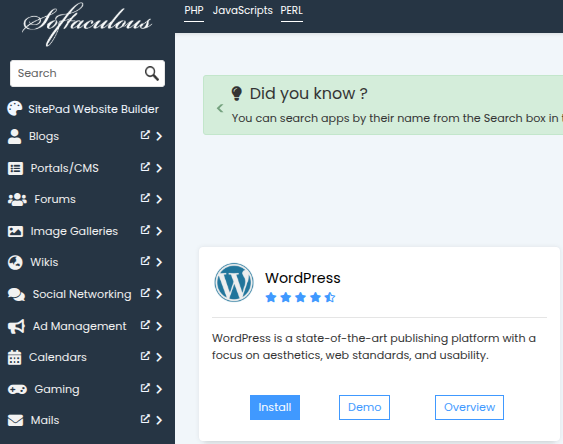Image resolution: width=563 pixels, height=444 pixels.
Task: Click the Social Networking chat bubbles icon
Action: (x=17, y=295)
